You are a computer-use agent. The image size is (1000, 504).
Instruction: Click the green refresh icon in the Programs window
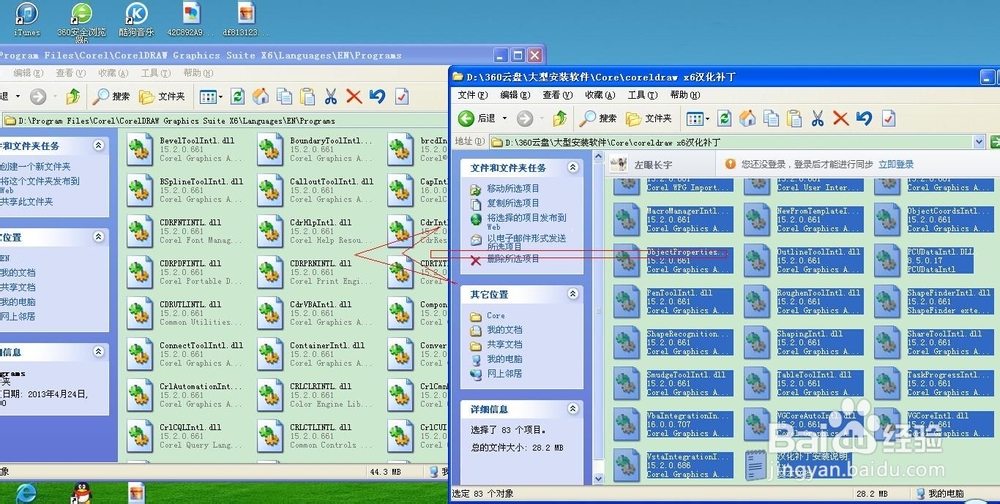[237, 96]
